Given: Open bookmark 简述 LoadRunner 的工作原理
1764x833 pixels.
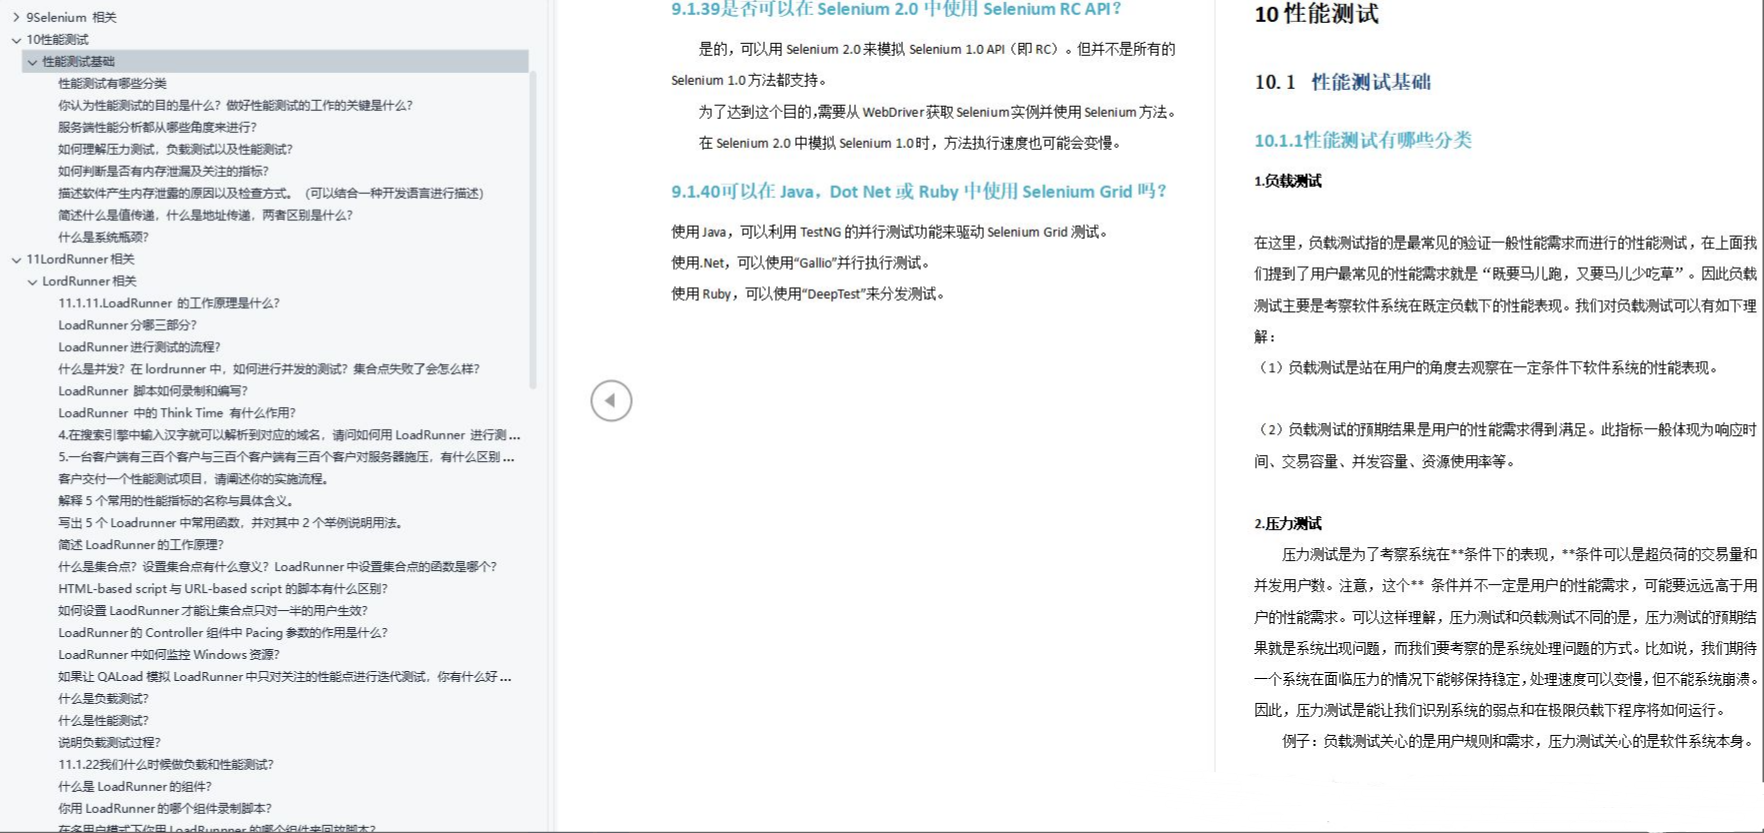Looking at the screenshot, I should point(141,545).
